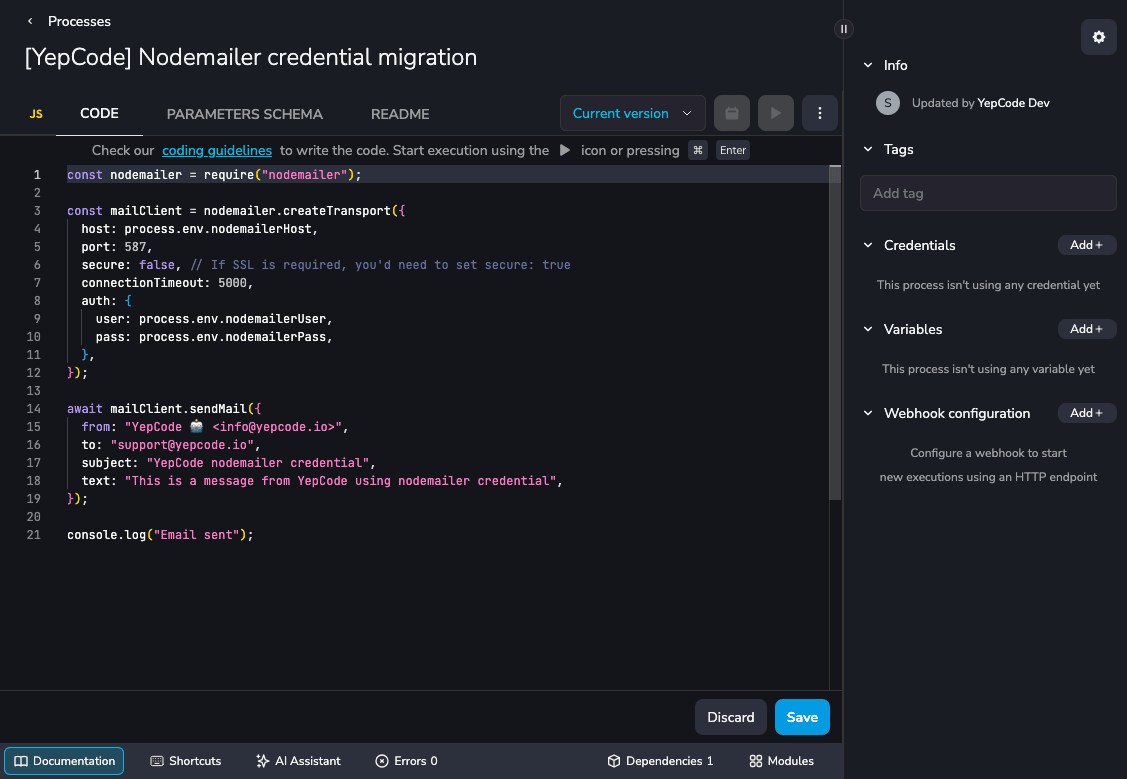Image resolution: width=1127 pixels, height=779 pixels.
Task: Click code line 'port: 587,'
Action: tap(116, 246)
